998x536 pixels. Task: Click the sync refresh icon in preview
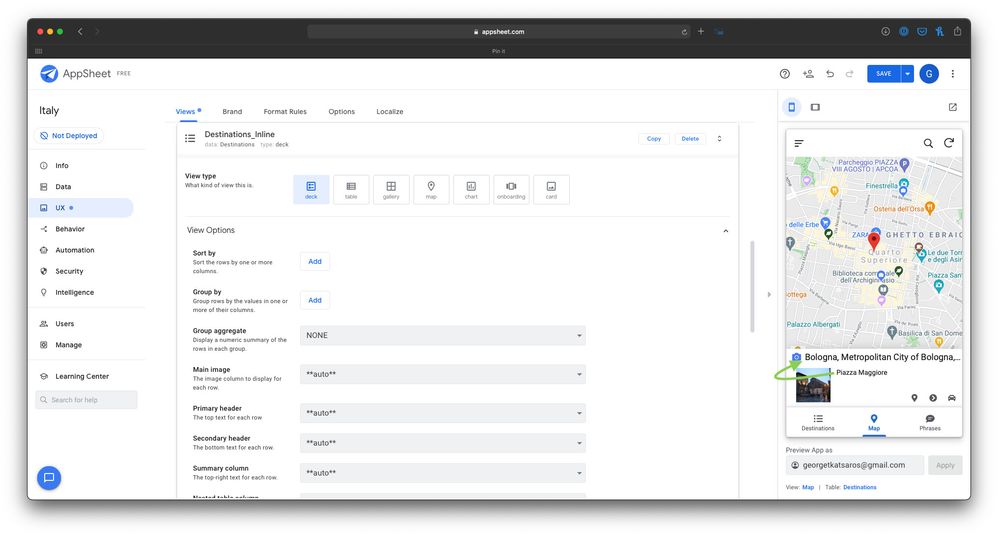pos(949,143)
